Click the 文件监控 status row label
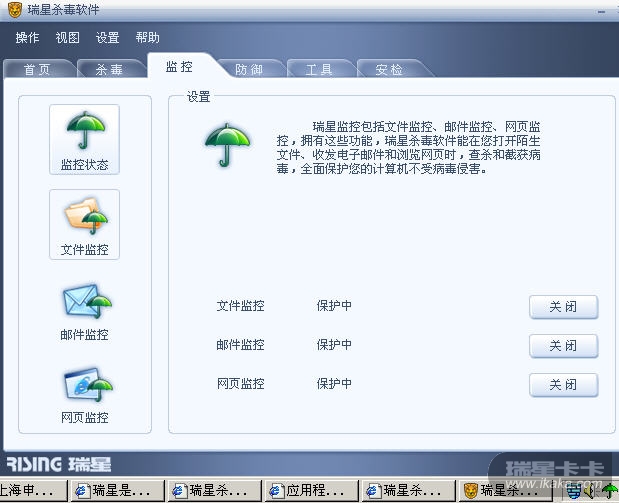 (240, 305)
